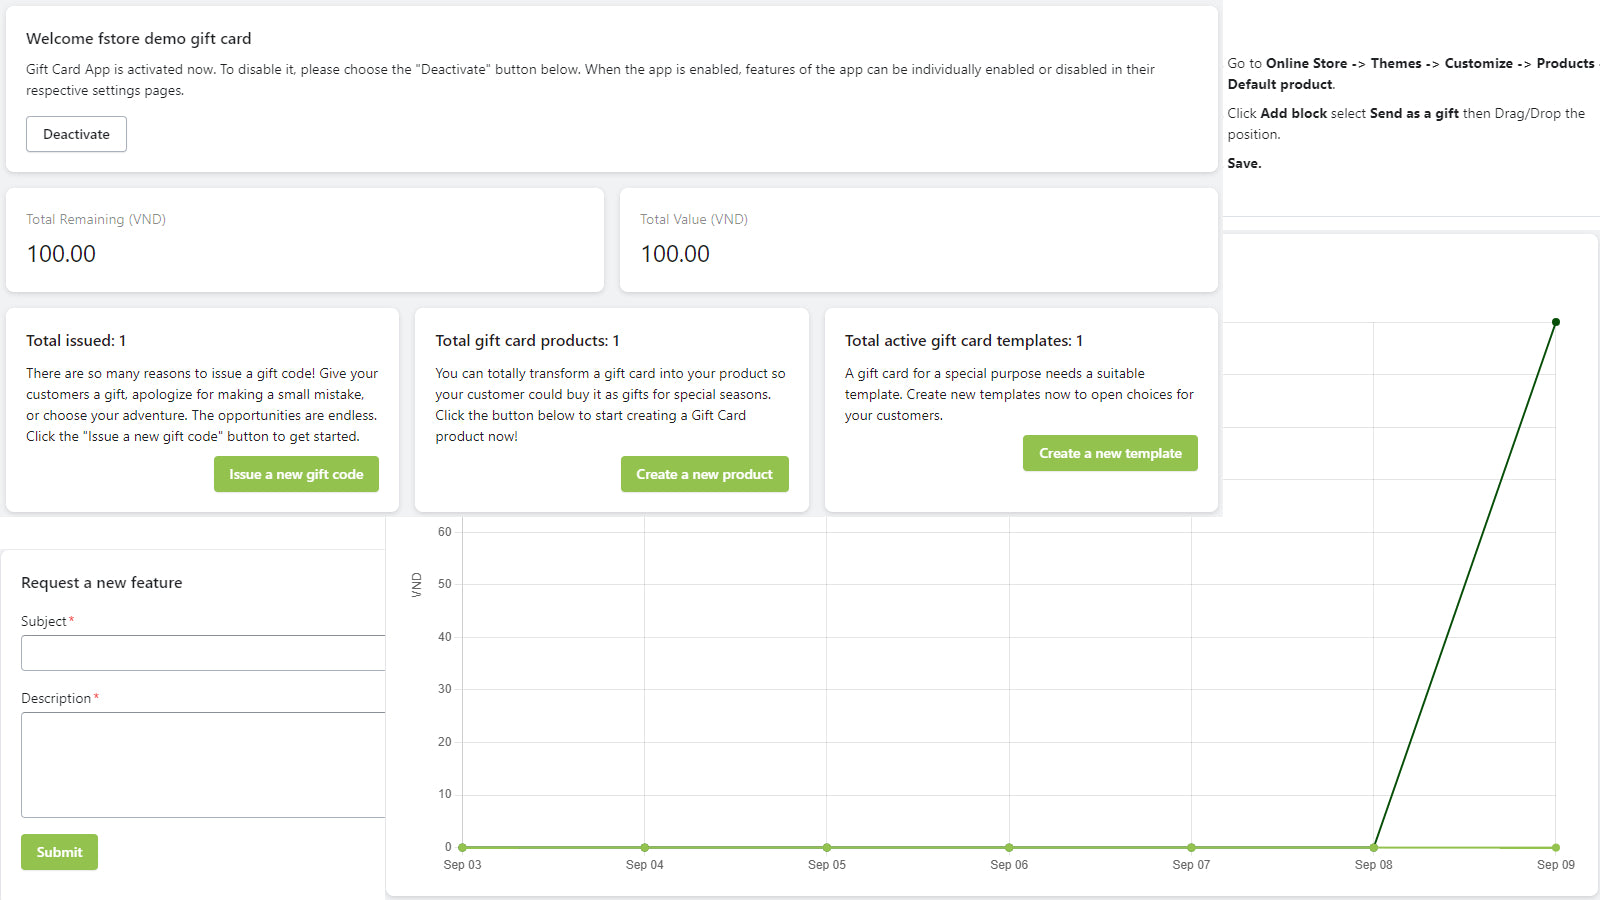Select the Sep 04 data point on chart

(644, 847)
